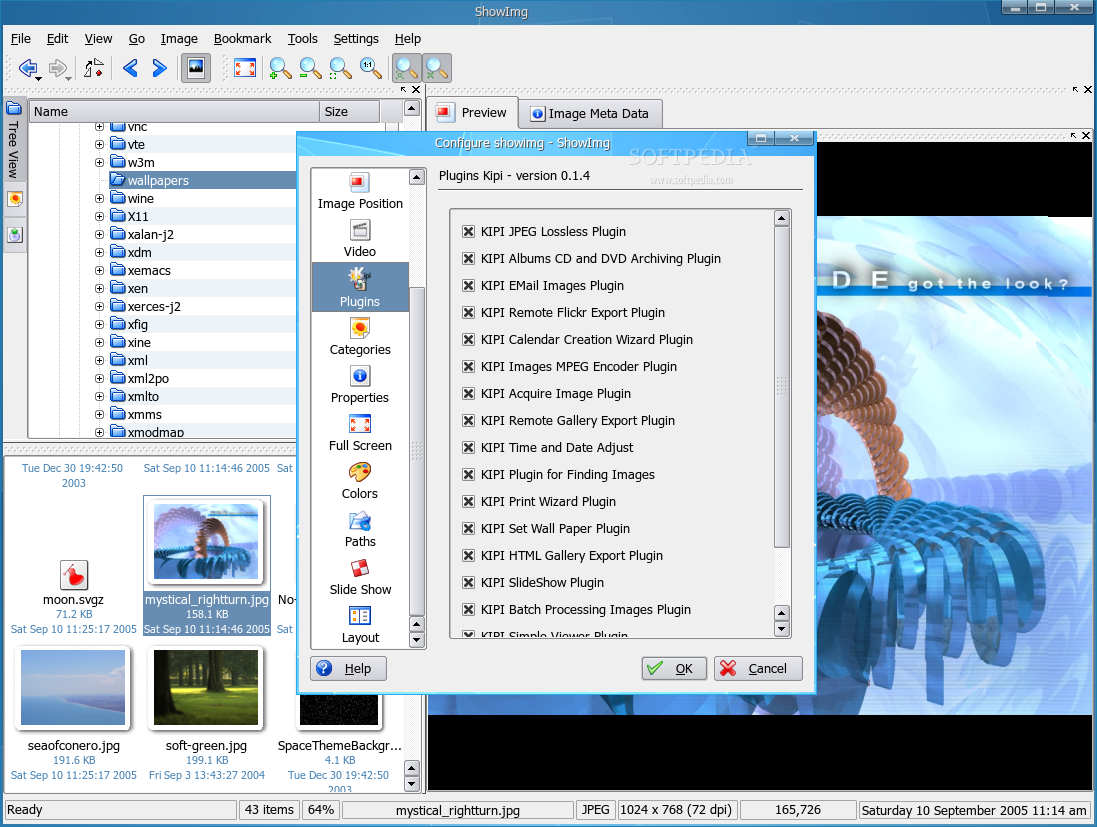Toggle the last magnifier icon in toolbar
The height and width of the screenshot is (827, 1097).
coord(437,68)
